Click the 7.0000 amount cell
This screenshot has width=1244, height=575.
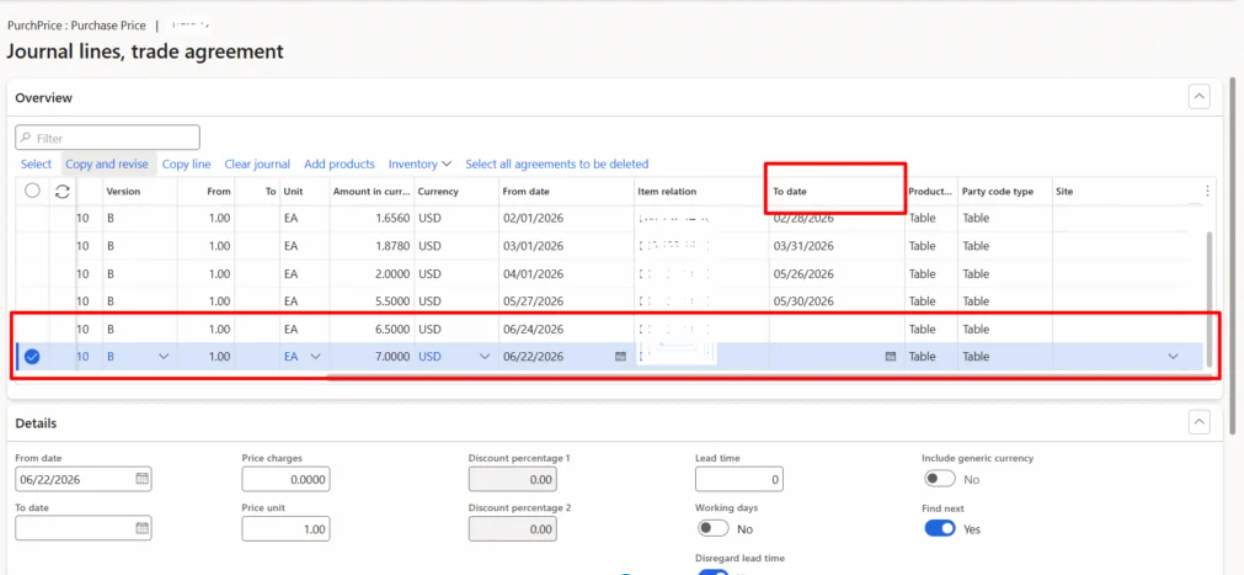coord(372,357)
